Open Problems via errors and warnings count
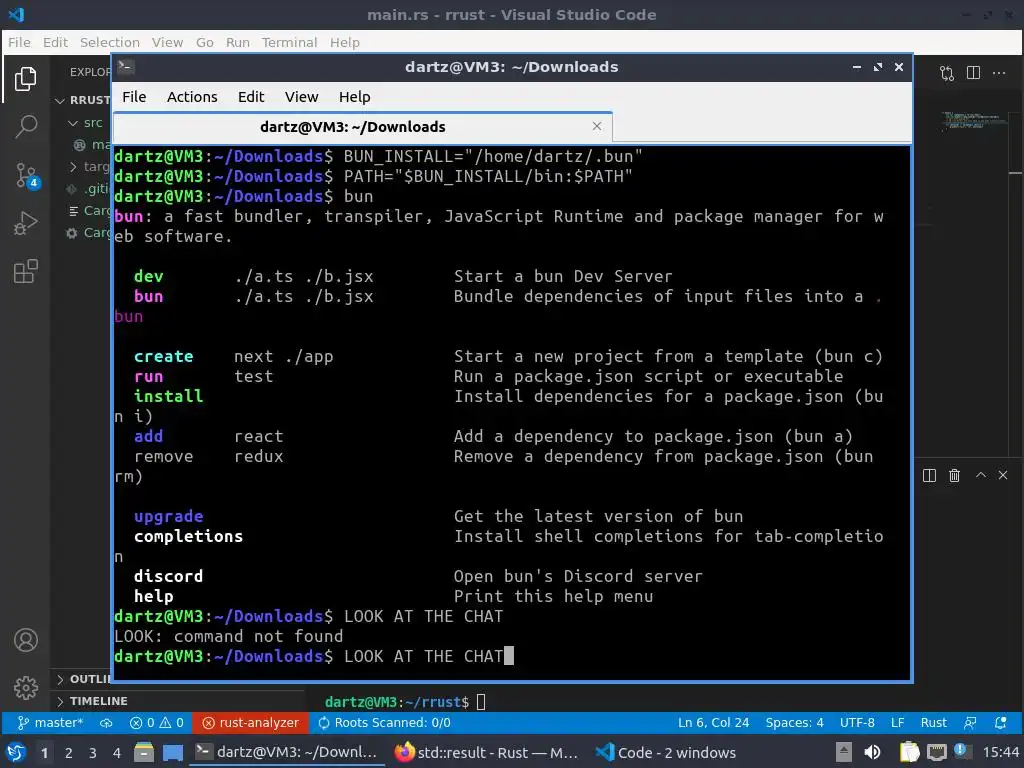 click(x=157, y=722)
